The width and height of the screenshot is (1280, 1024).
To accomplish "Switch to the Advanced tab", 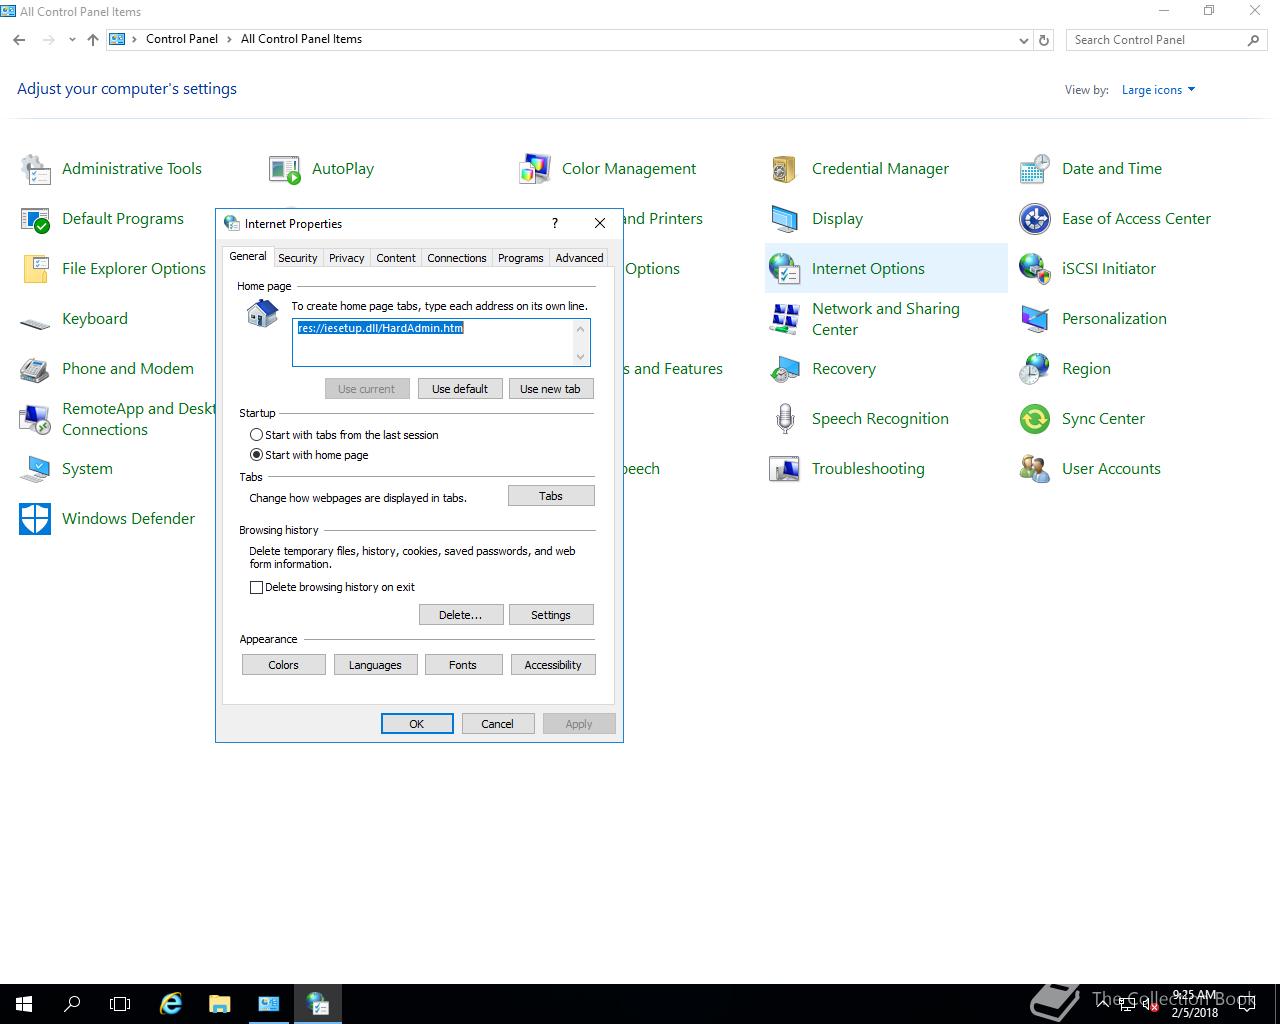I will pyautogui.click(x=580, y=258).
